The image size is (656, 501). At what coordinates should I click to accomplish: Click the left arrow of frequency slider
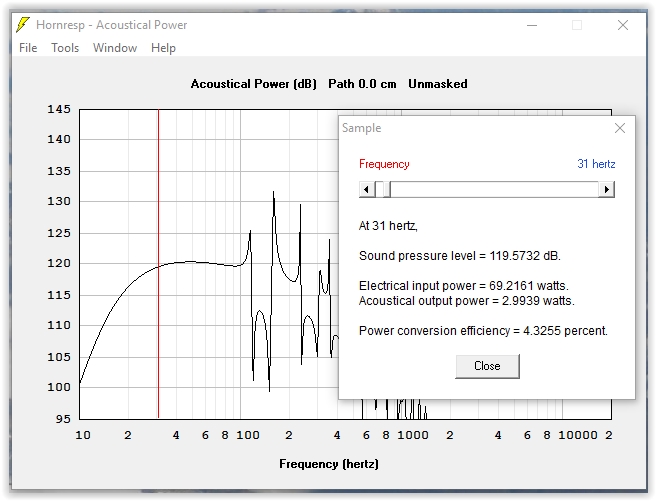click(366, 189)
